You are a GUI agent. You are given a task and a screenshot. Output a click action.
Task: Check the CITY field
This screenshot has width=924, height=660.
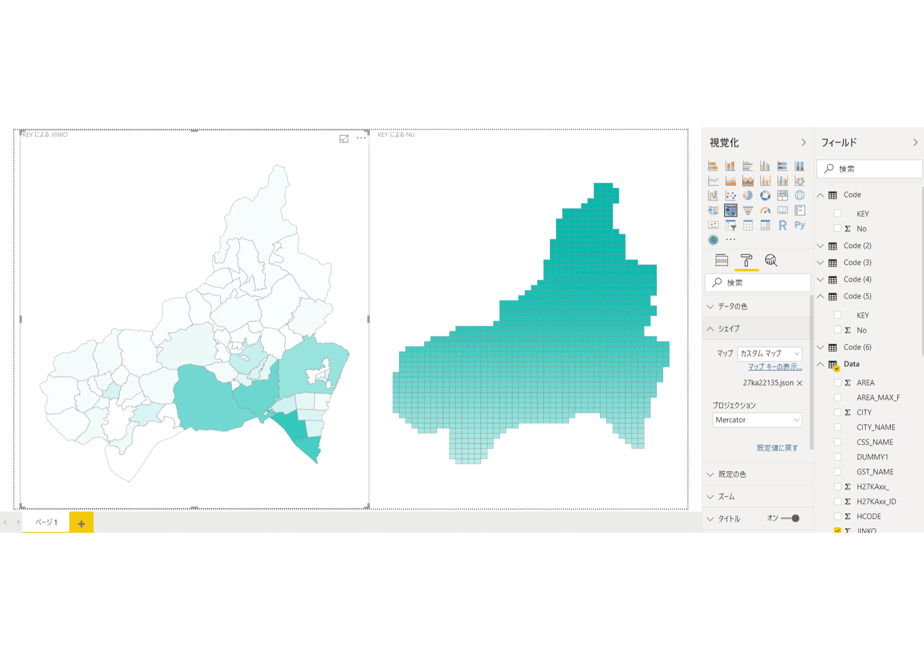(x=837, y=412)
